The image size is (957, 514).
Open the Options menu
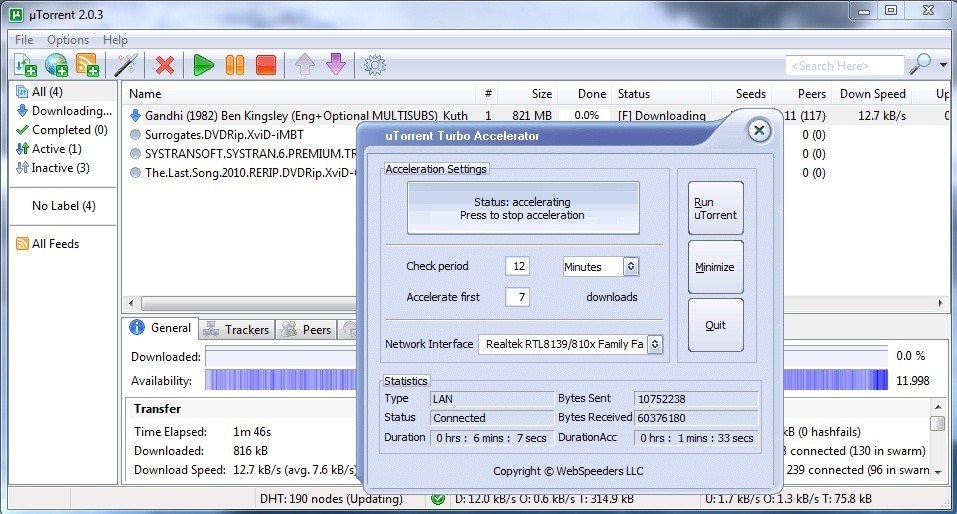coord(68,40)
